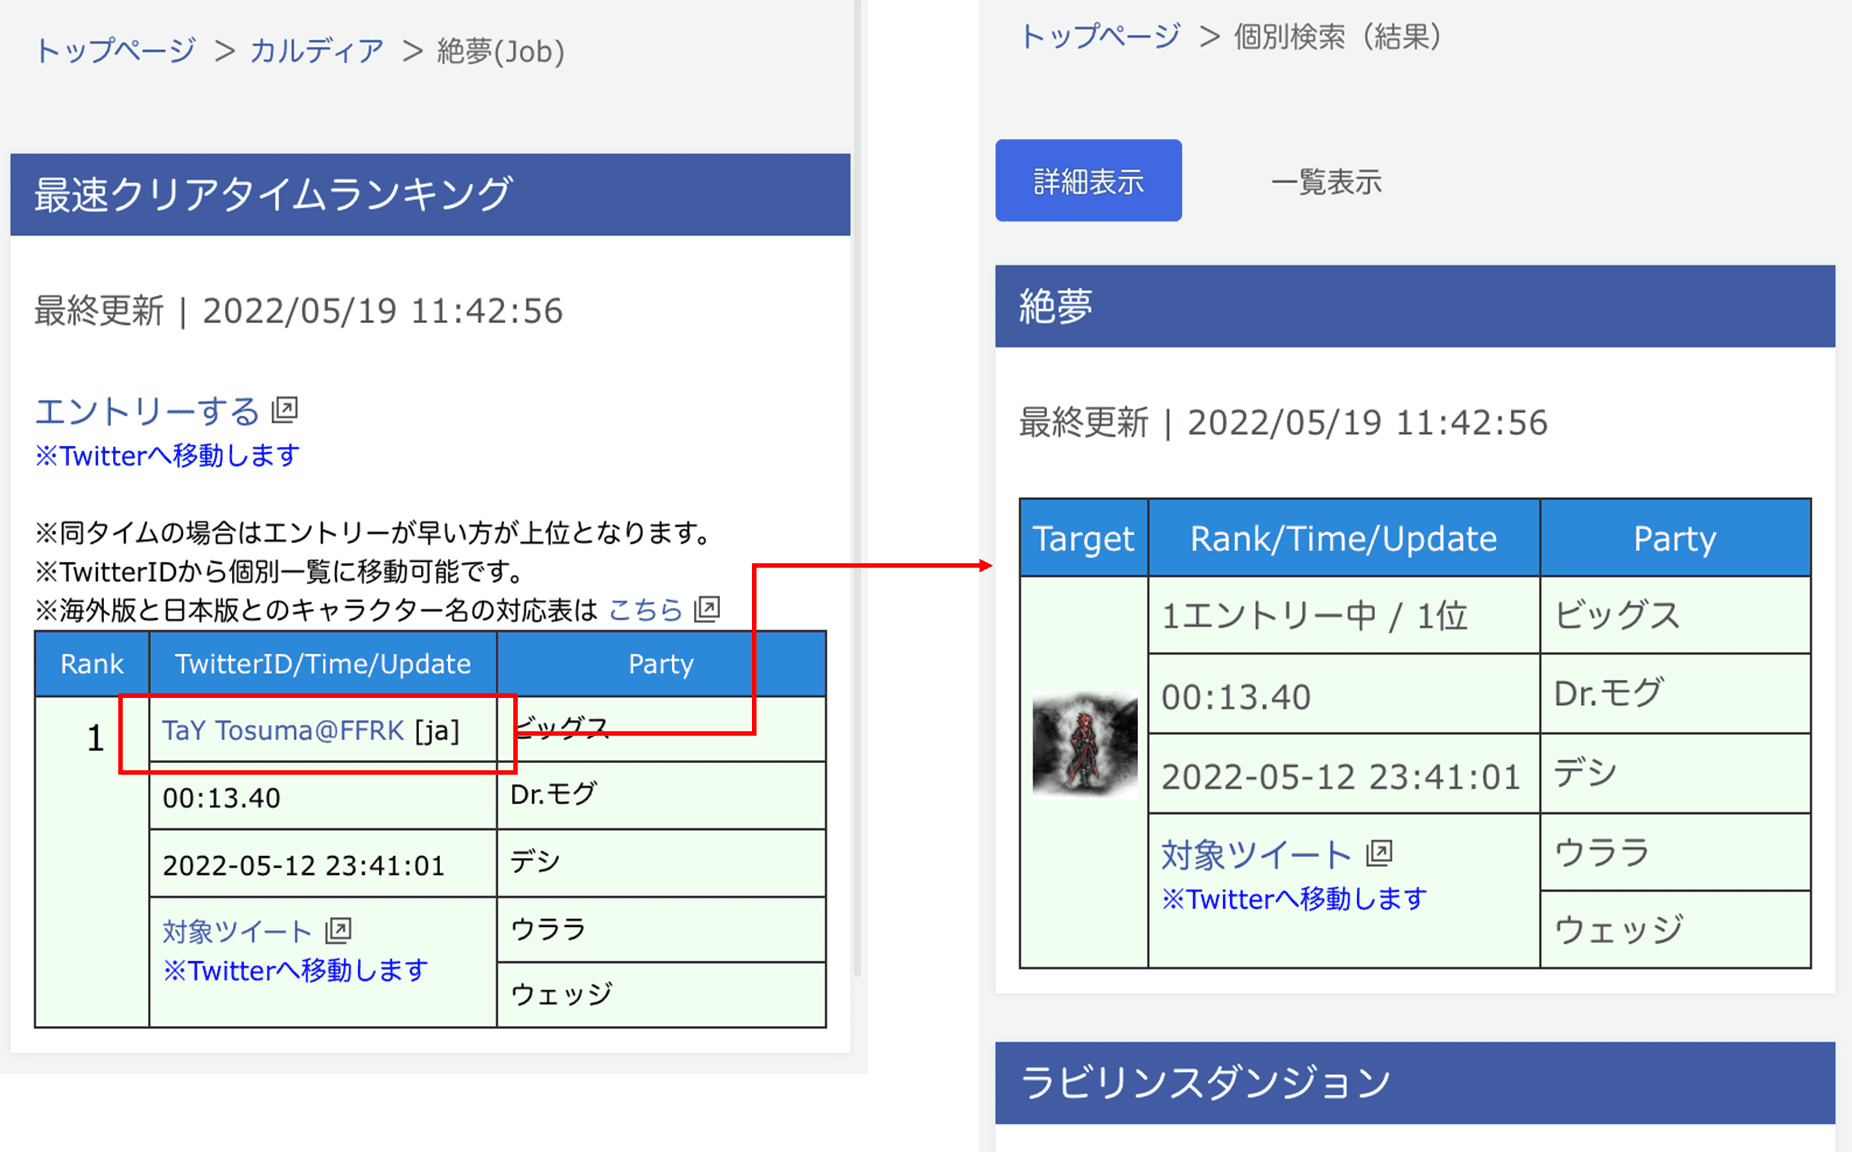Click トップページ breadcrumb on the left ranking page
The width and height of the screenshot is (1852, 1152).
coord(115,51)
